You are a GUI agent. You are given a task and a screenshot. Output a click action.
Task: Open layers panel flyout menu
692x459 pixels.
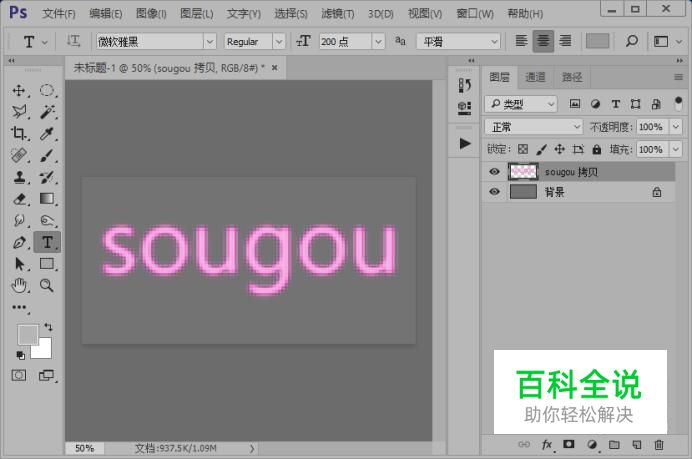(678, 77)
